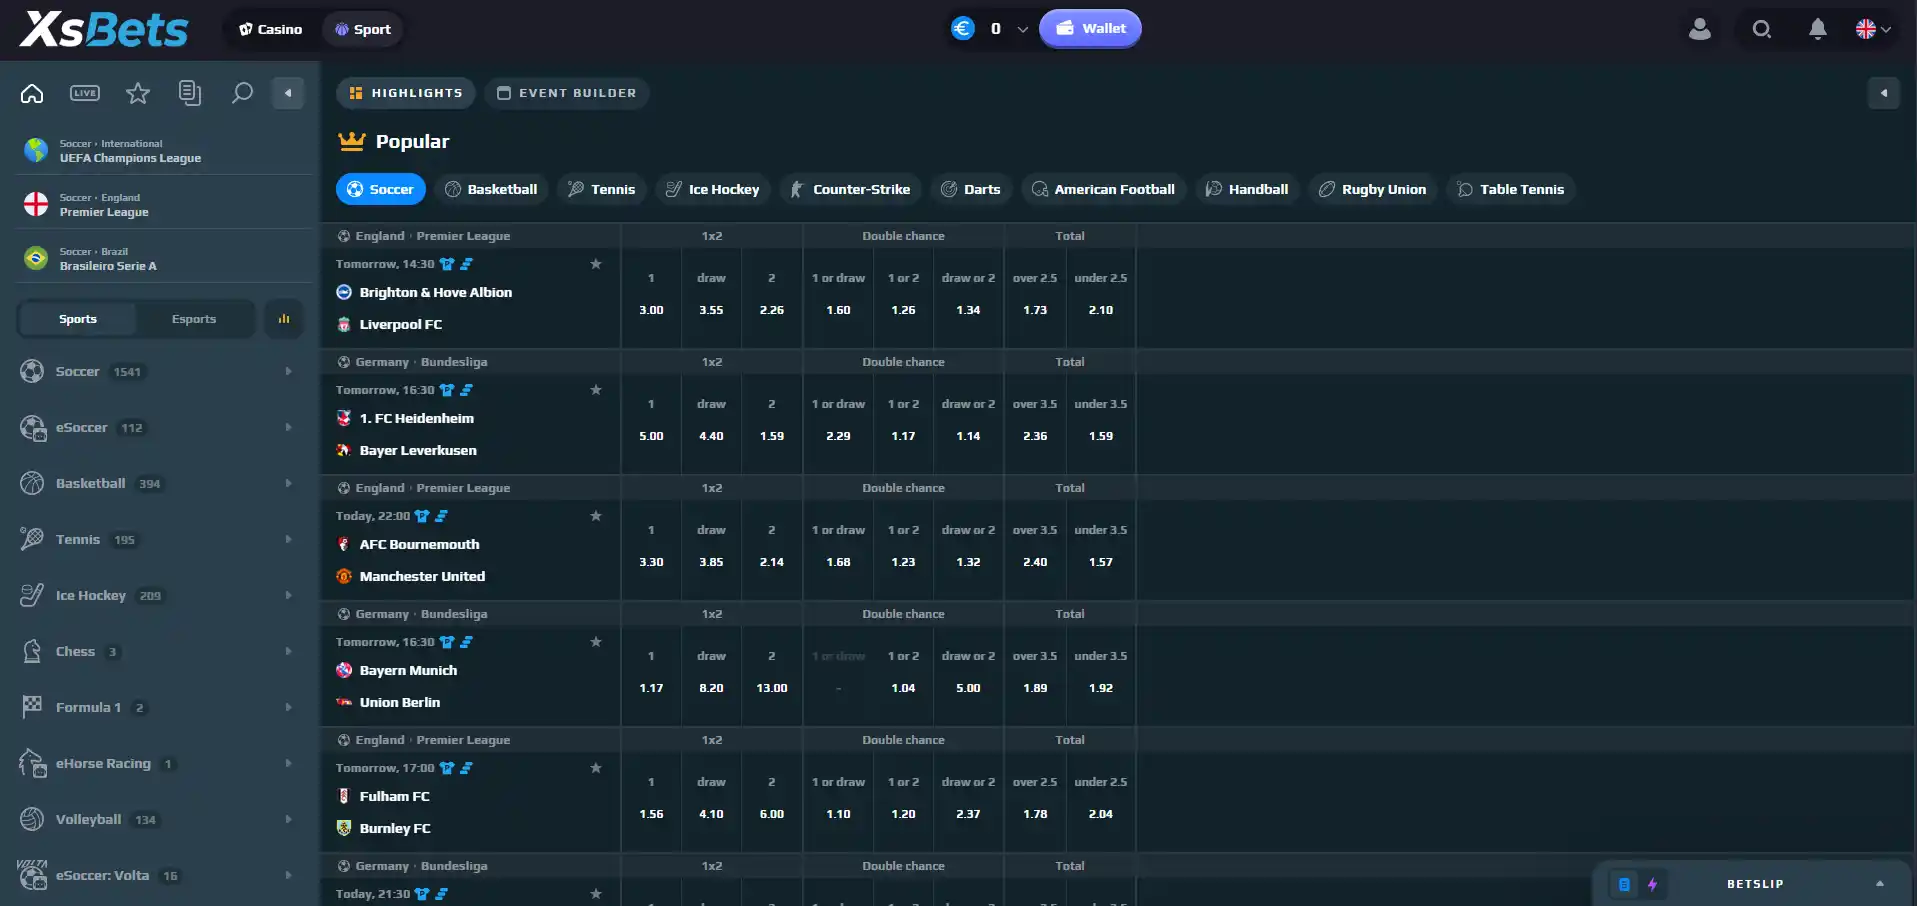Viewport: 1917px width, 906px height.
Task: Open the user account profile icon
Action: pos(1700,29)
